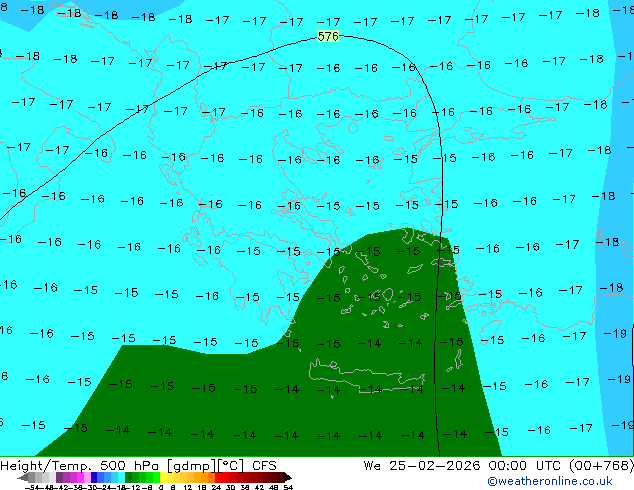Viewport: 634px width, 490px height.
Task: Pick the dark blue swatch in the legend
Action: (94, 478)
